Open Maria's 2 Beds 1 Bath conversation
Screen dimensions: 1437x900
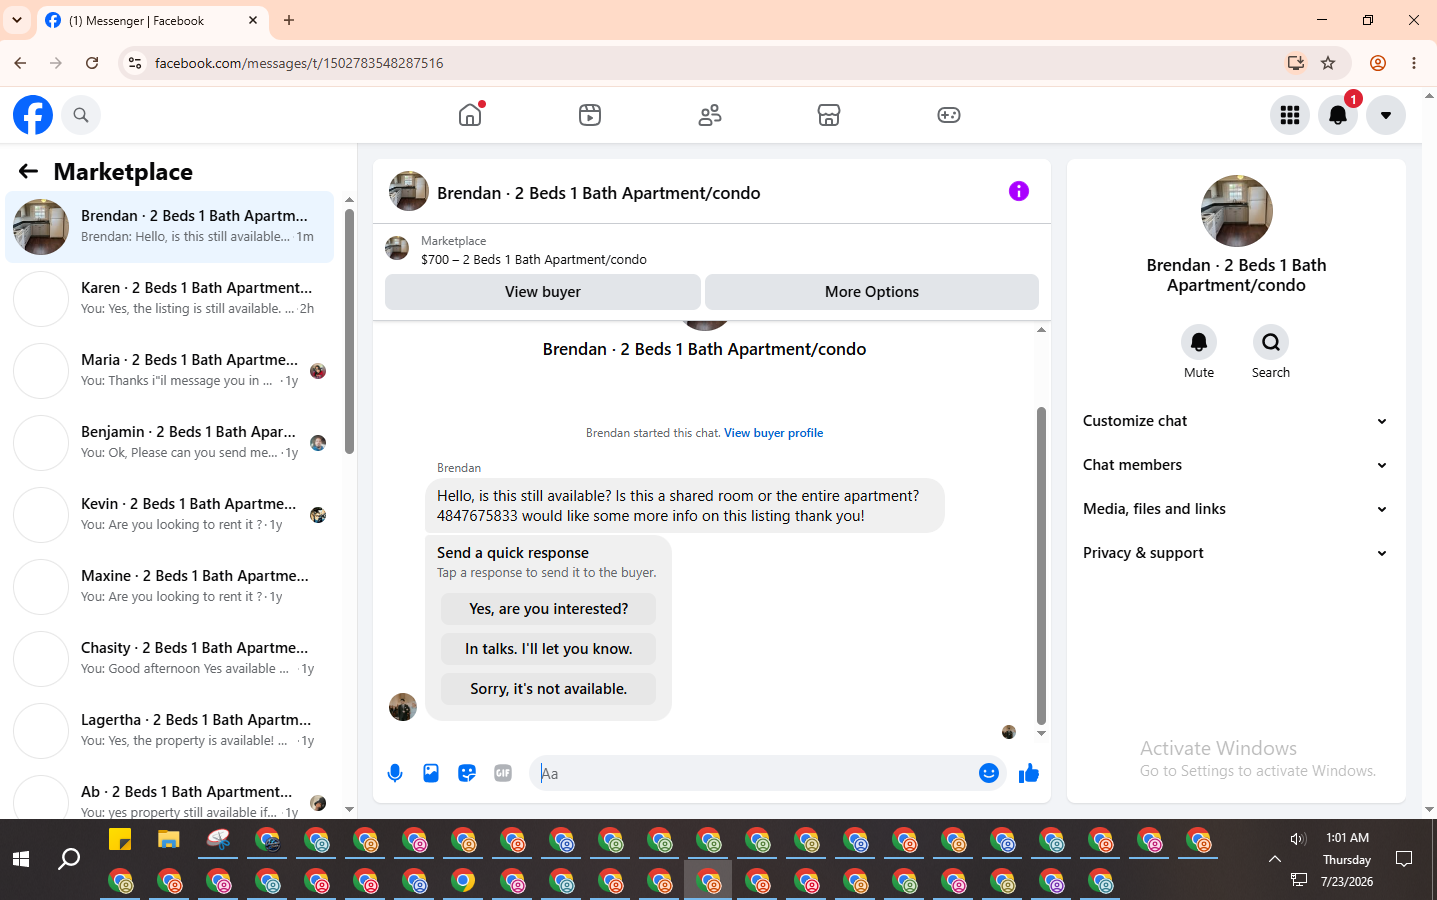(170, 371)
